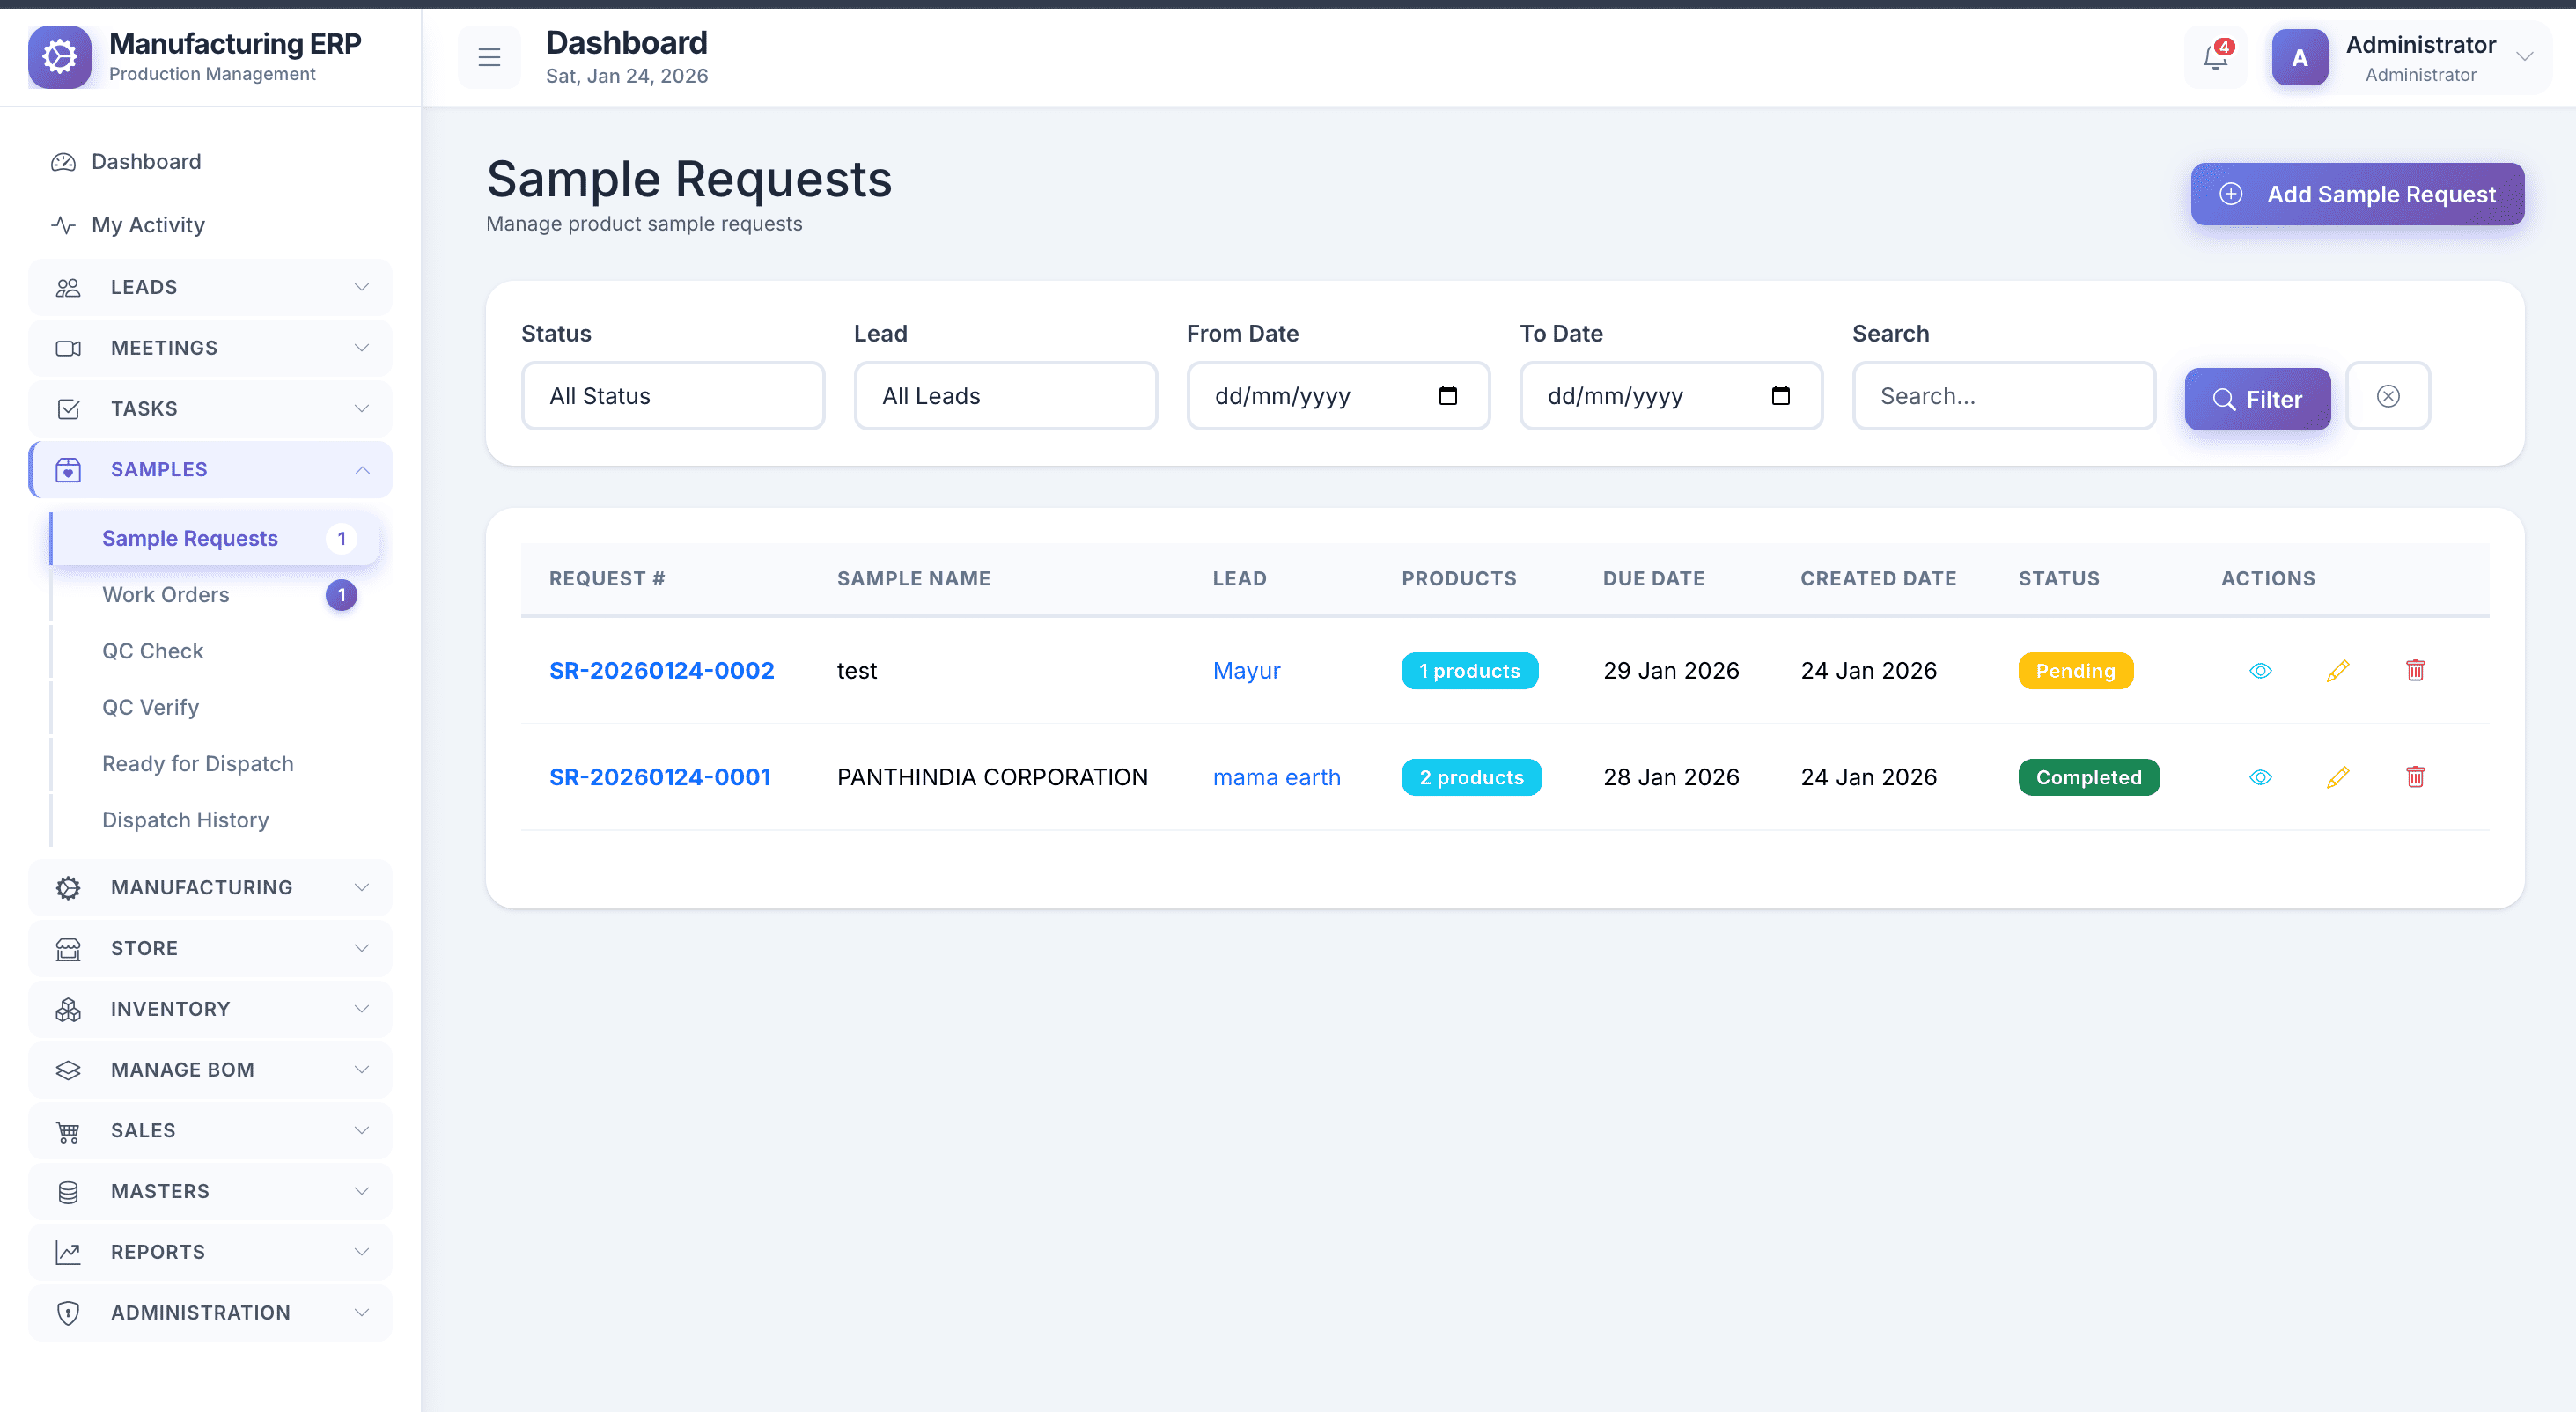Open the All Status dropdown

click(x=673, y=396)
